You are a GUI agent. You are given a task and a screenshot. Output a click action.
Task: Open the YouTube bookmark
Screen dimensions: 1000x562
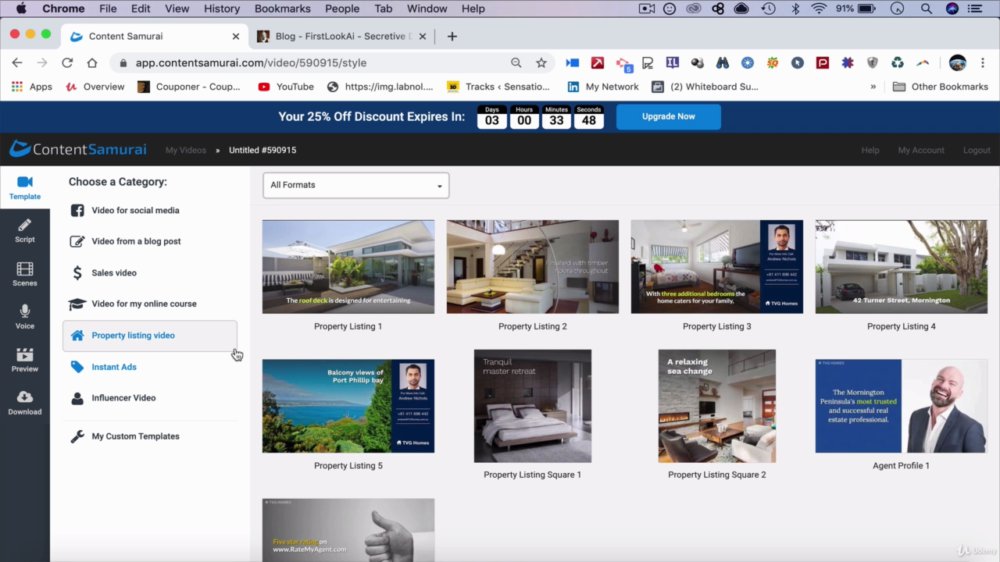click(x=286, y=87)
